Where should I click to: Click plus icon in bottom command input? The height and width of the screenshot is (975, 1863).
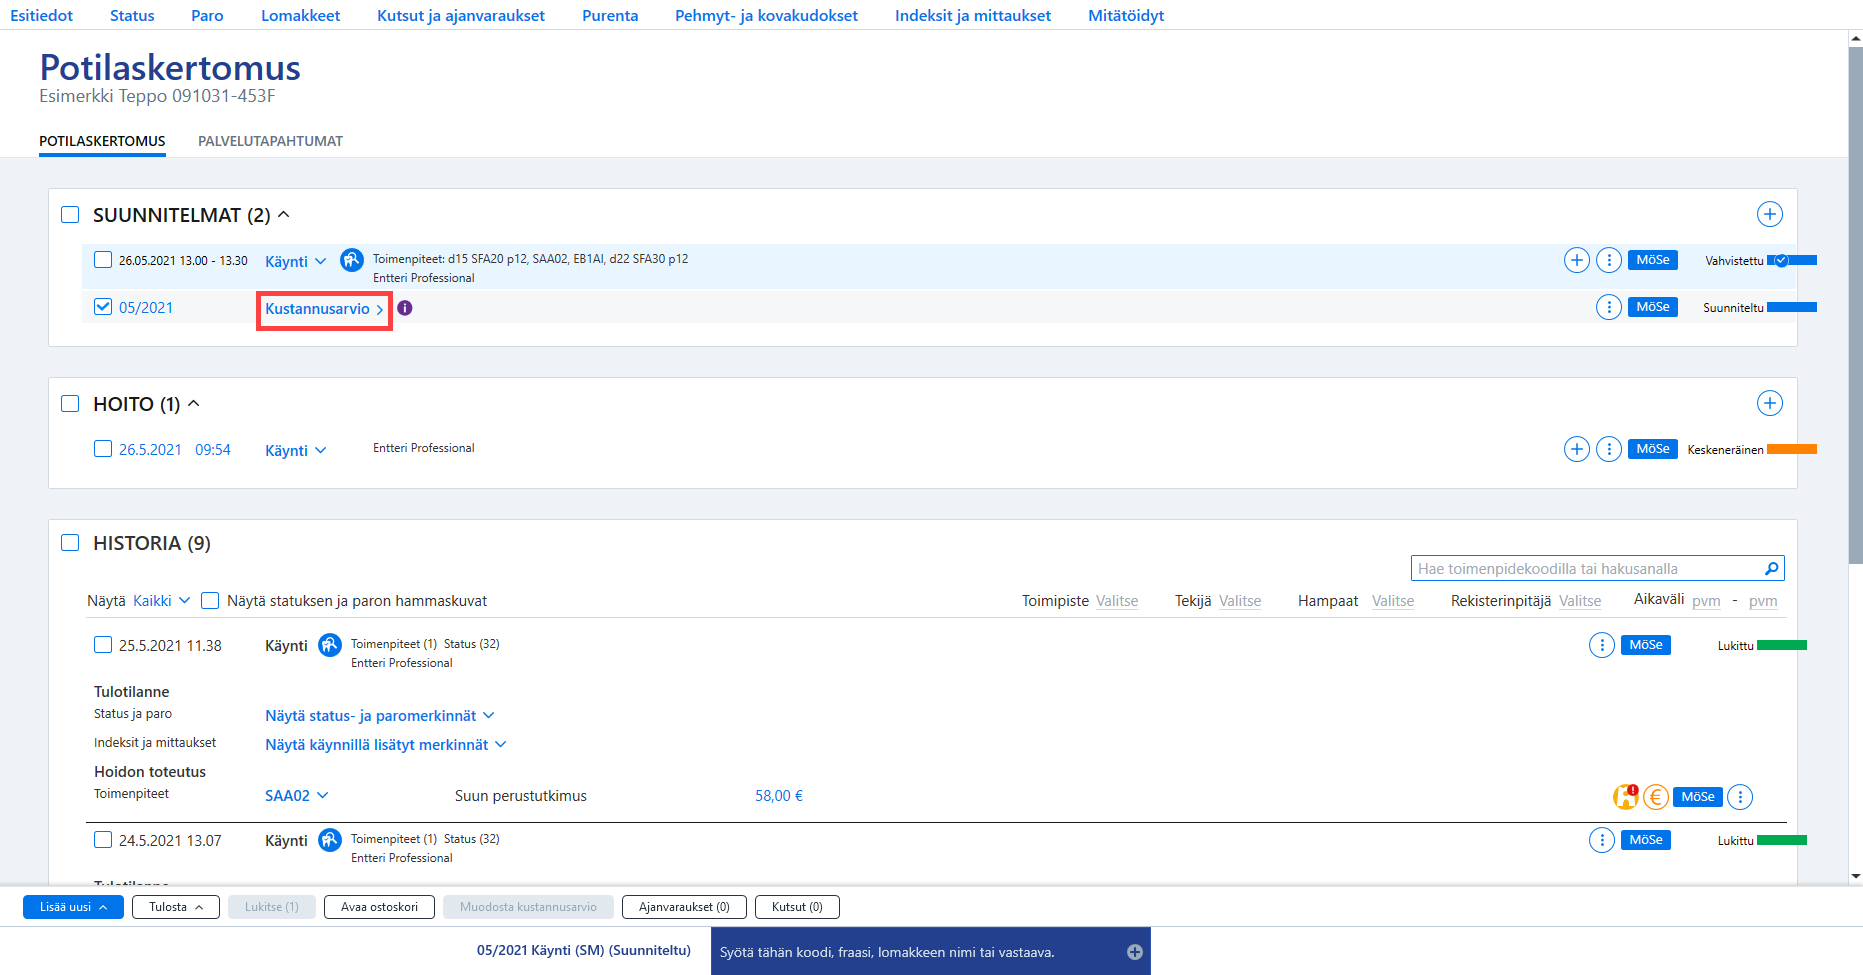1135,952
